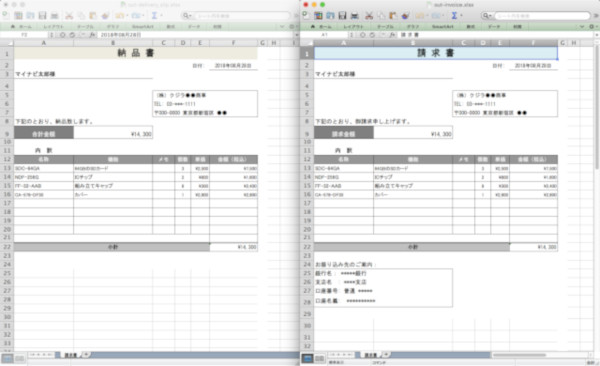The height and width of the screenshot is (366, 600).
Task: Open the AutoSum dropdown arrow in the invoice window
Action: click(x=461, y=16)
